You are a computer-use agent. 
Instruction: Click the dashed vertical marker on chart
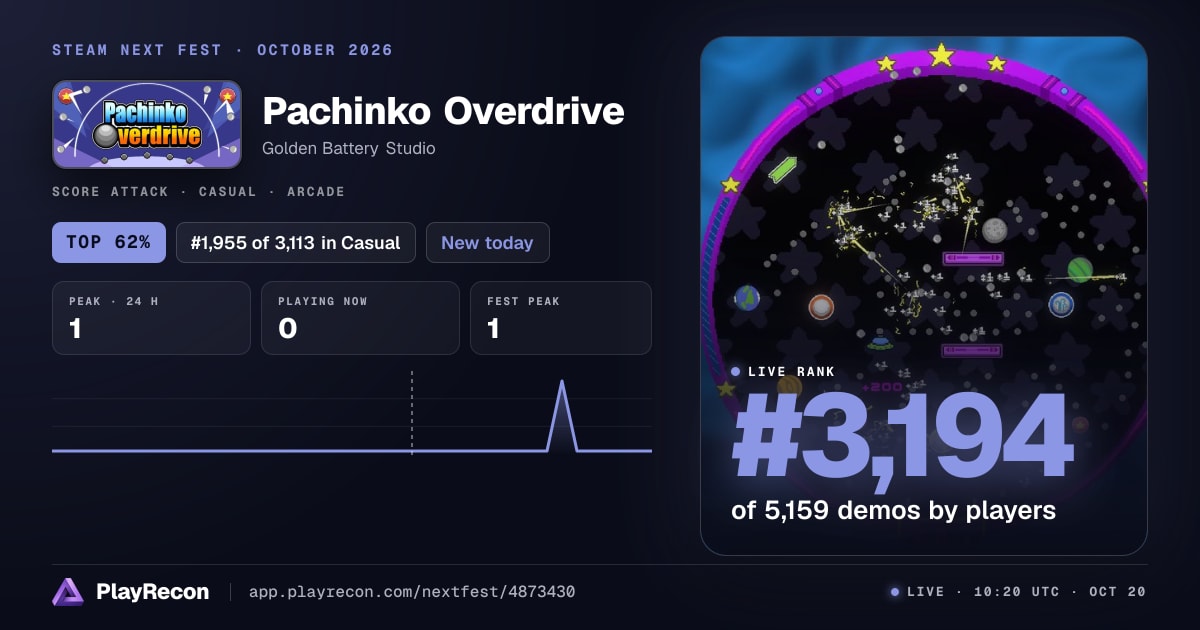pos(412,413)
